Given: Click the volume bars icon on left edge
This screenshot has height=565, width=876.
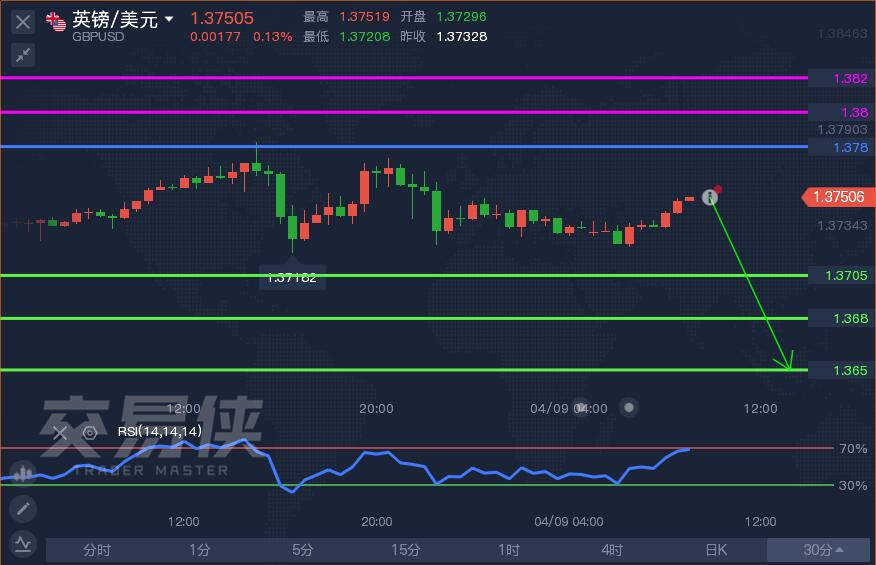Looking at the screenshot, I should click(20, 472).
